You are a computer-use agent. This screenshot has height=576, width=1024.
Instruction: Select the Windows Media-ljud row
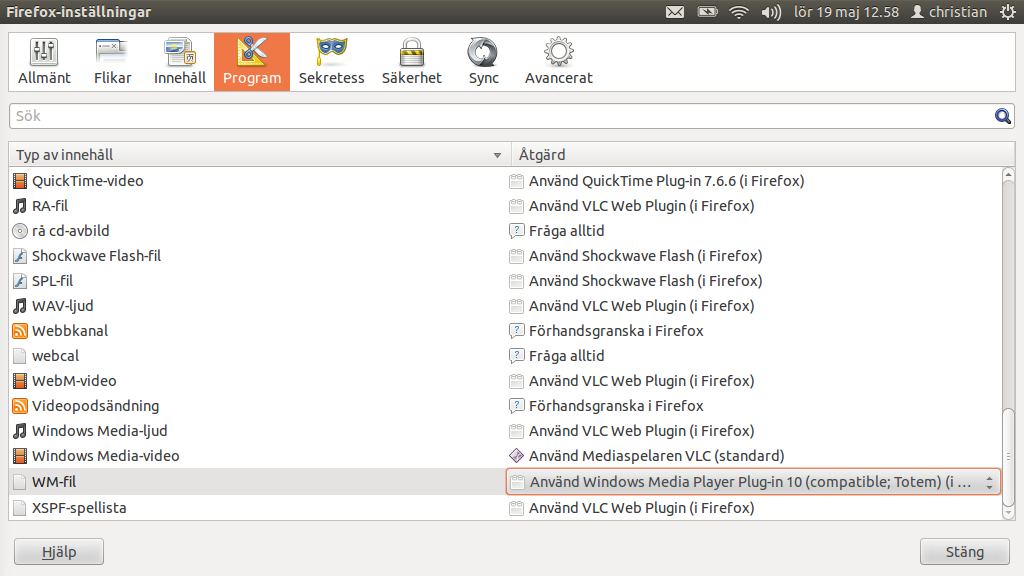[x=505, y=431]
